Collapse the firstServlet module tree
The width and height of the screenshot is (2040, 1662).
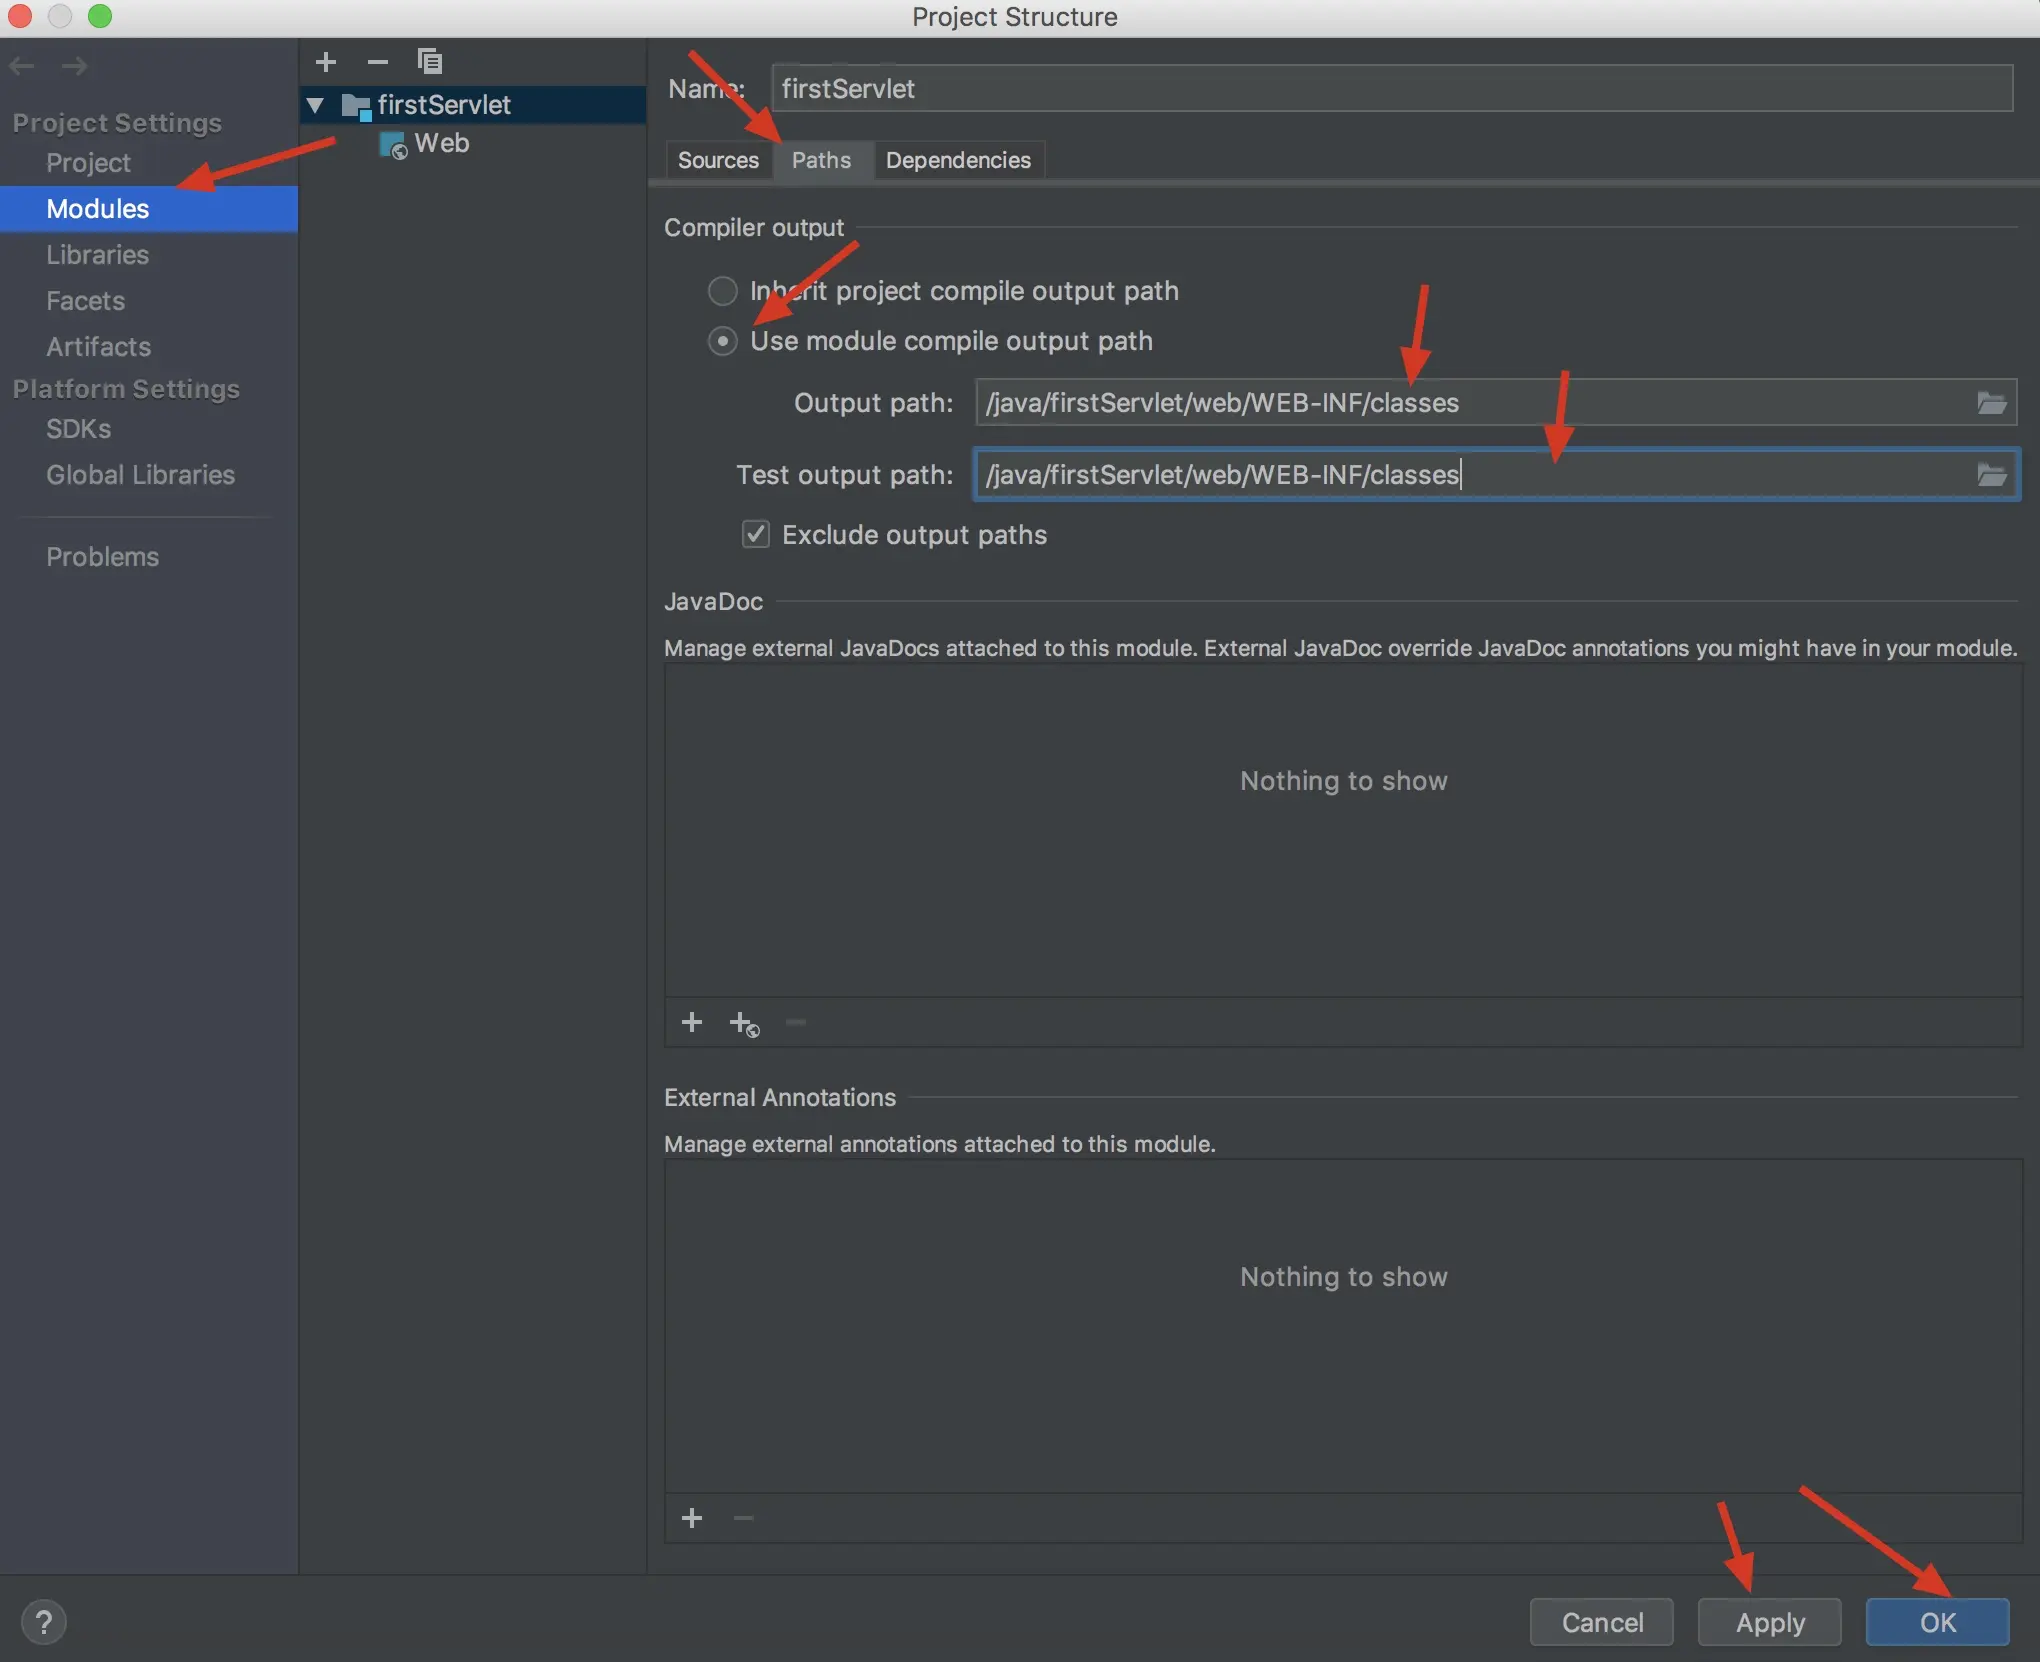[x=316, y=105]
